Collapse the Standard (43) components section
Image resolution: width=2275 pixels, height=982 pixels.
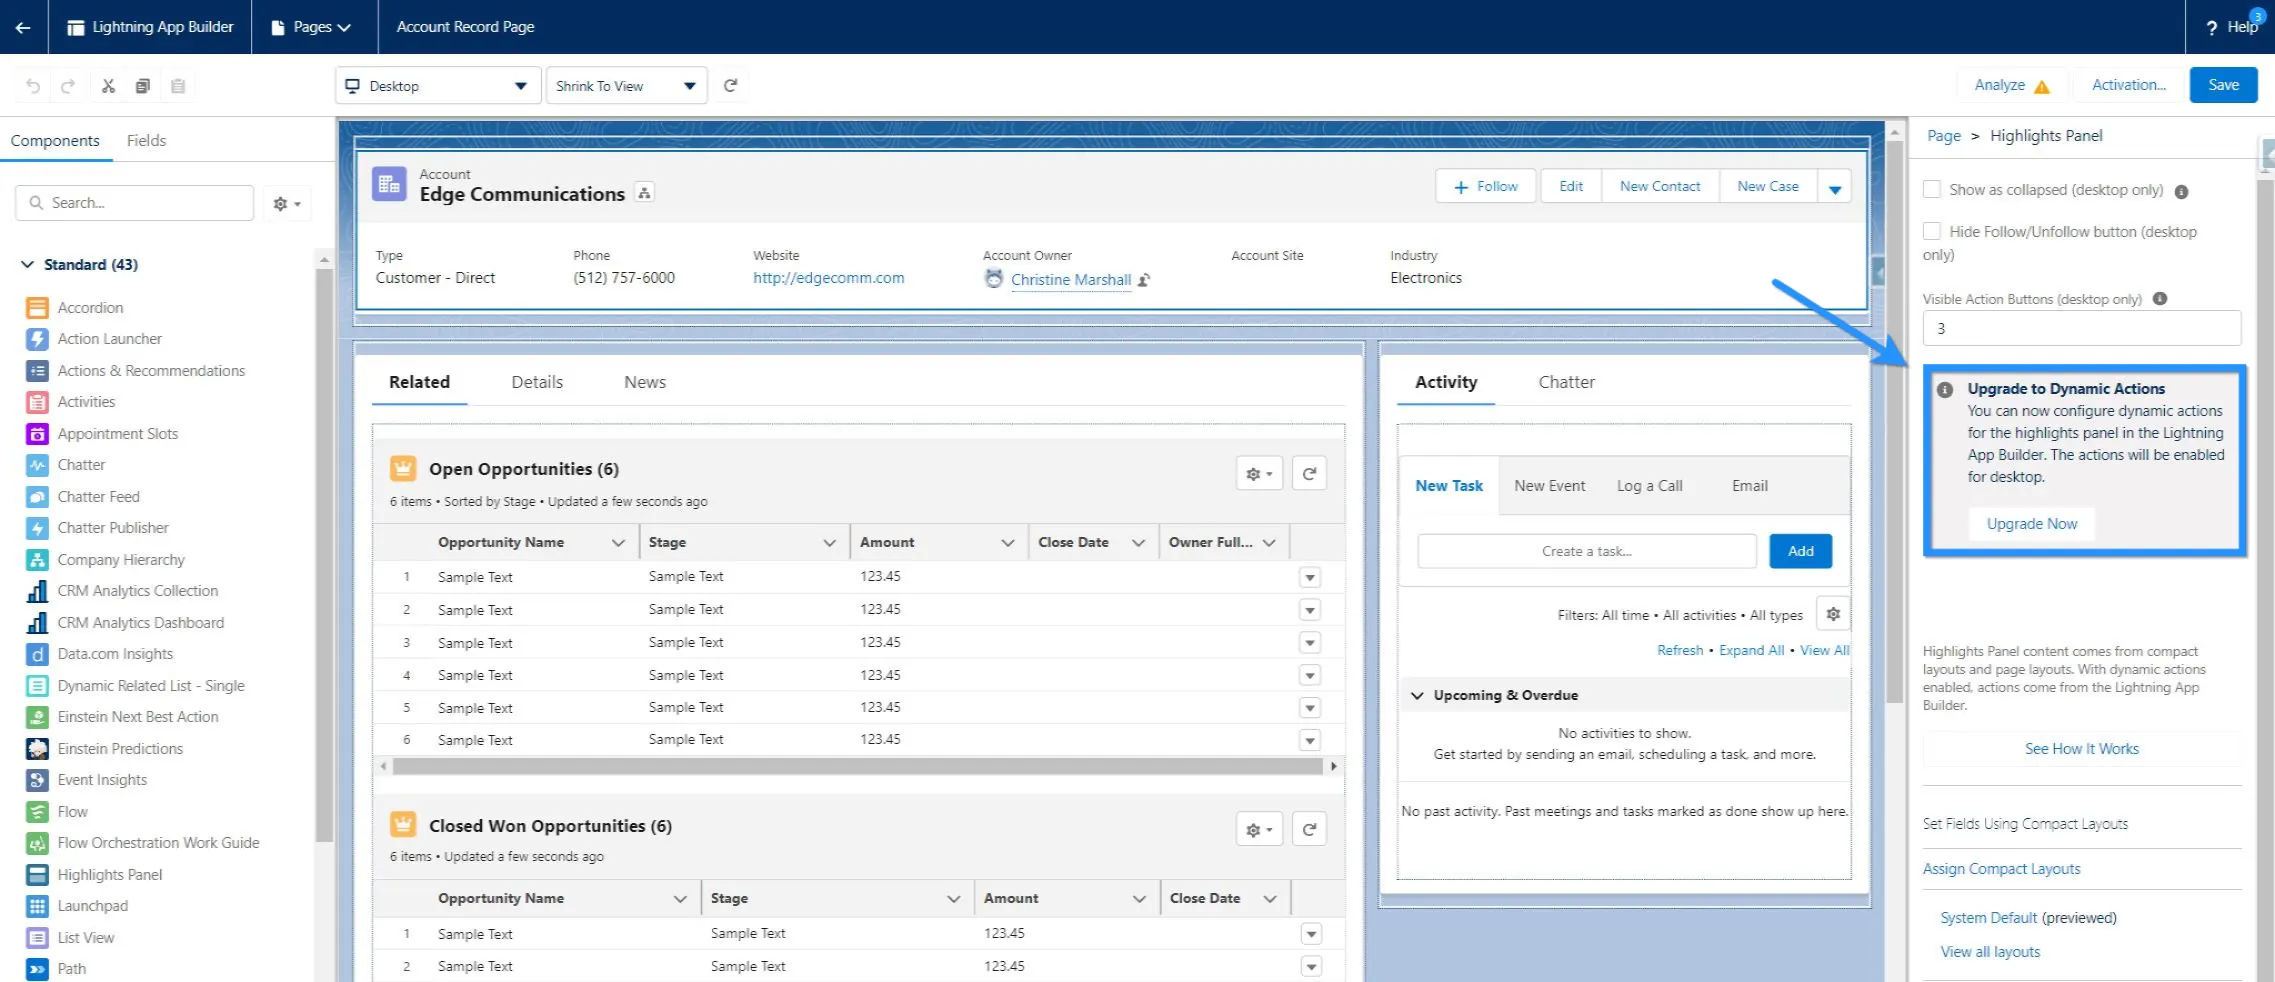28,265
